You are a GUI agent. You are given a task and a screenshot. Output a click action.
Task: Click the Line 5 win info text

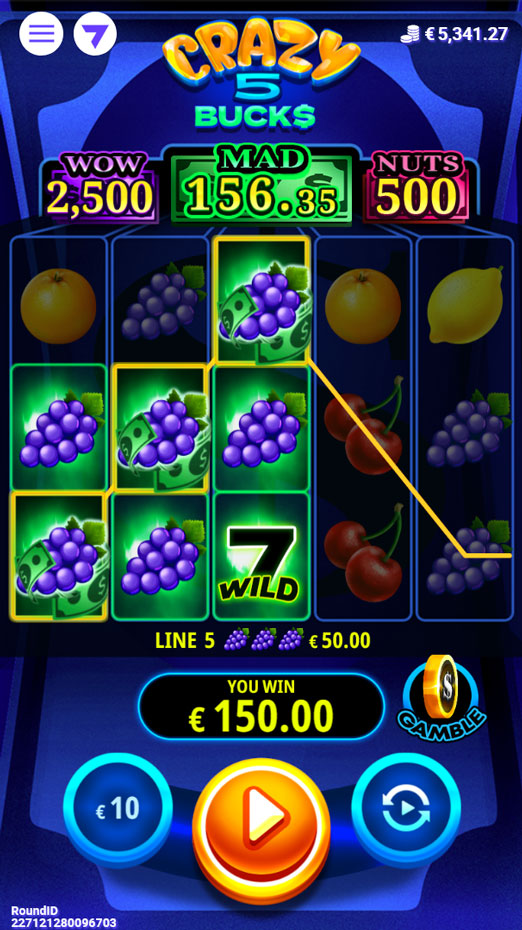pyautogui.click(x=263, y=640)
